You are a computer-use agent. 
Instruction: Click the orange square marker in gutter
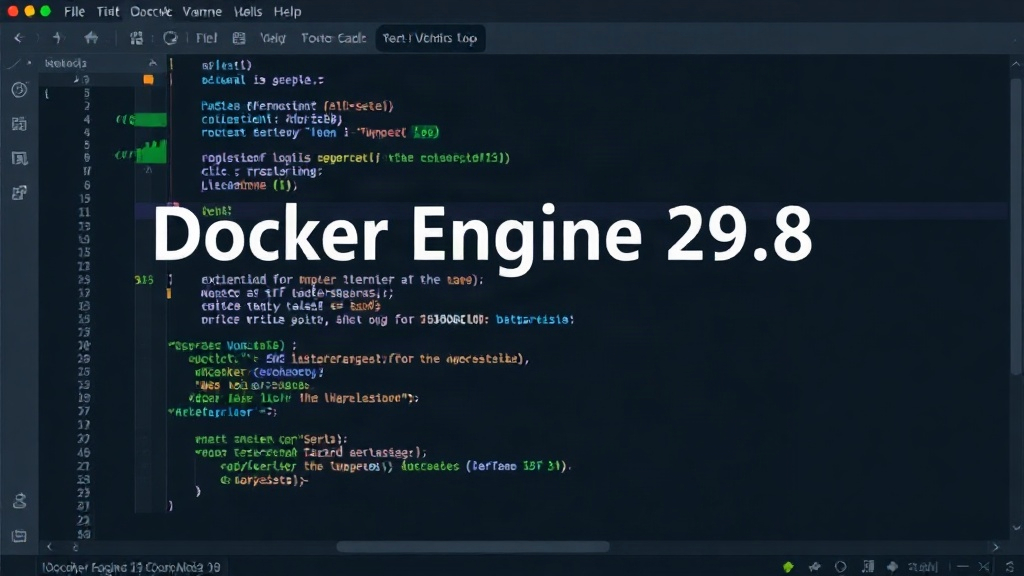(x=148, y=80)
